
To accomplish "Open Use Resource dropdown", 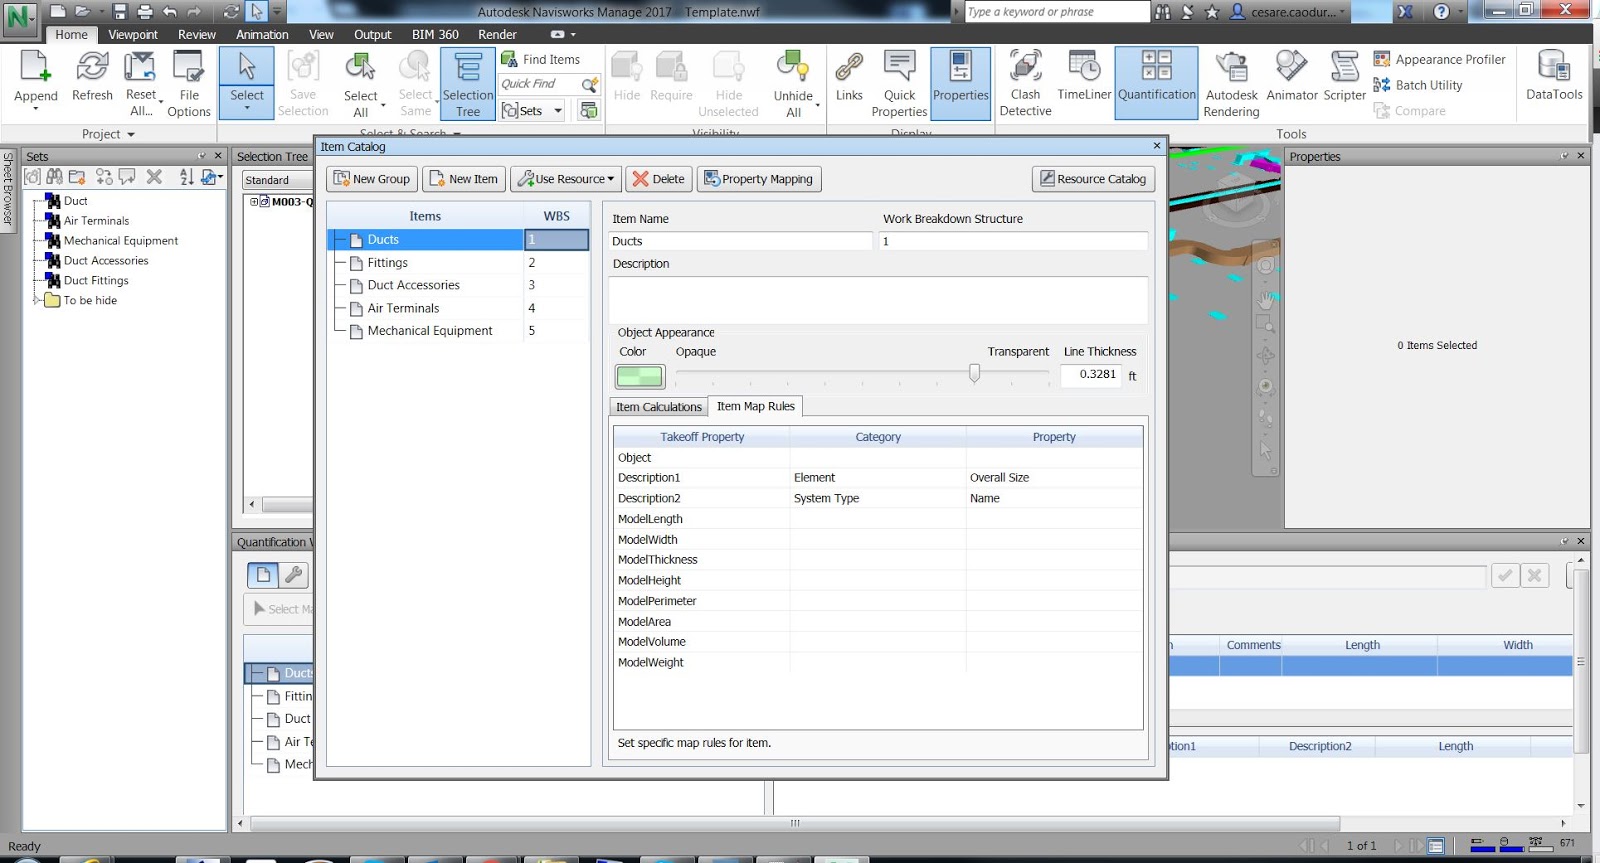I will [x=566, y=179].
